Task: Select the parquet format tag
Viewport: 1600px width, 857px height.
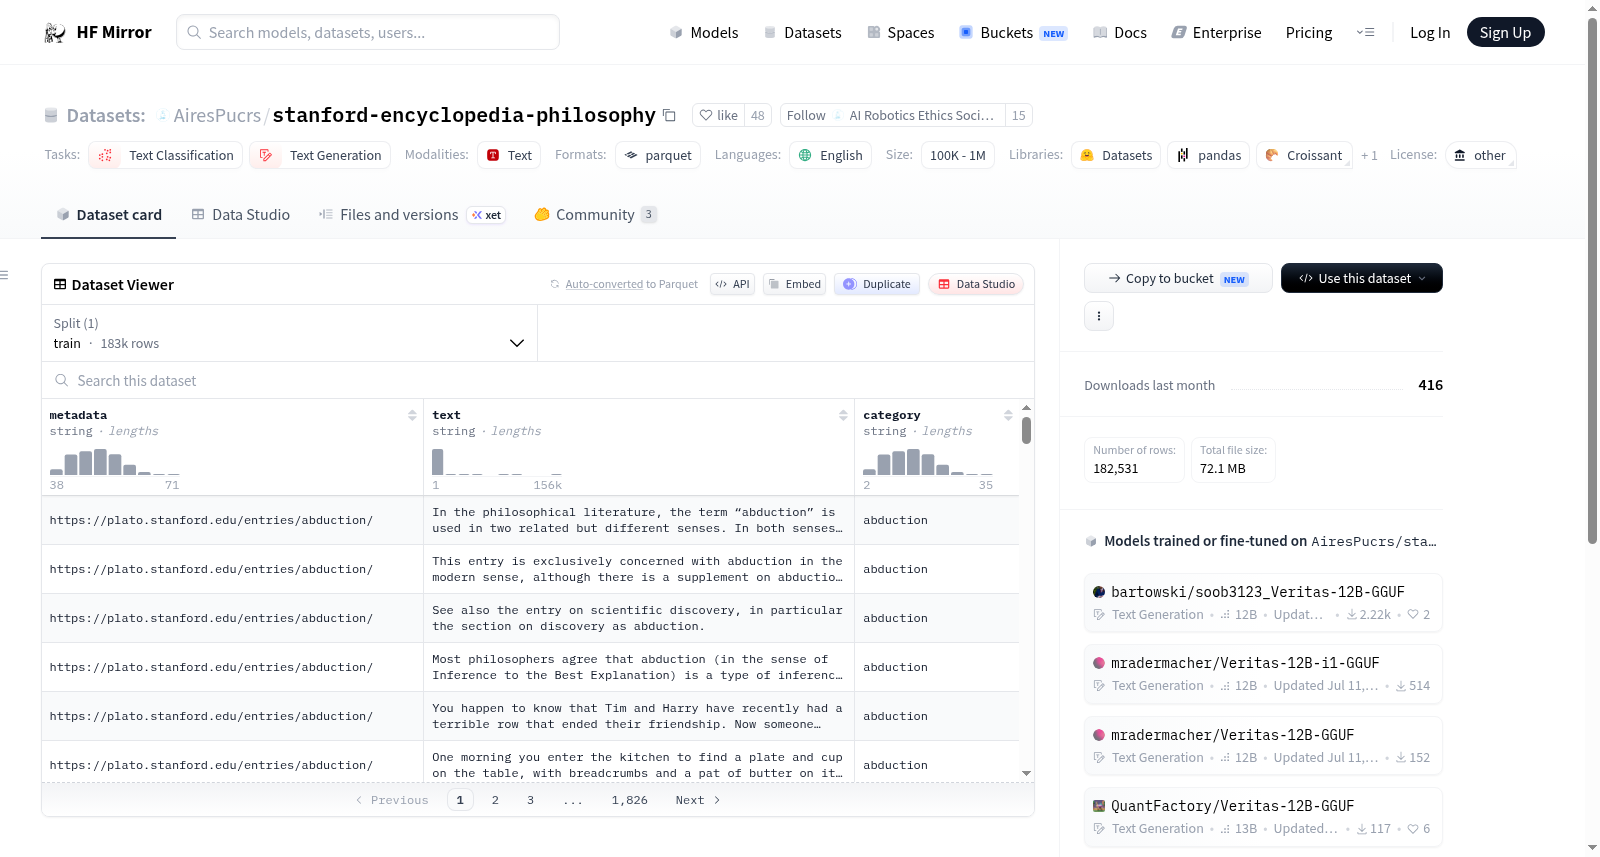Action: (658, 155)
